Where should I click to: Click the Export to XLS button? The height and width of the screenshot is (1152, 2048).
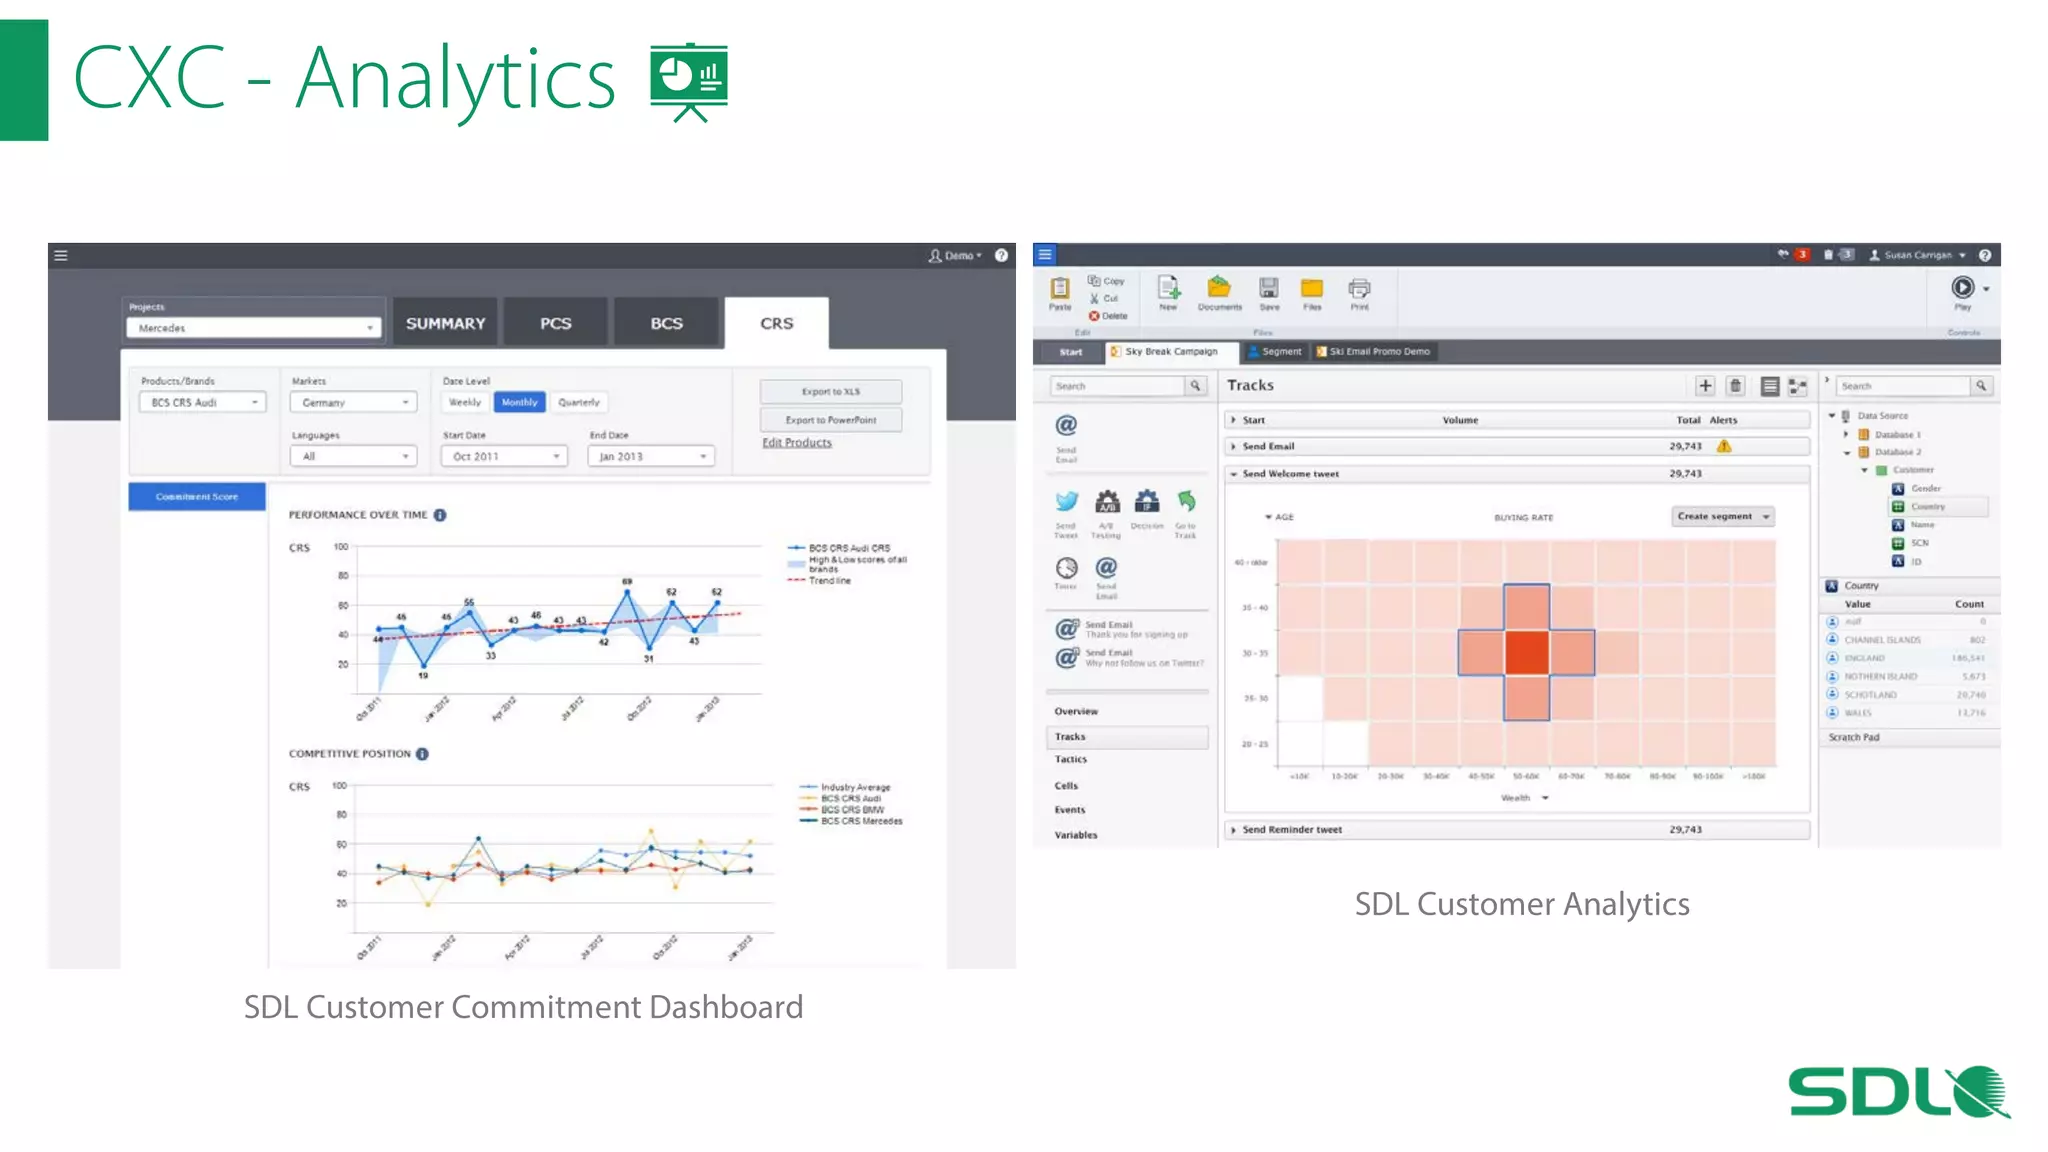830,392
